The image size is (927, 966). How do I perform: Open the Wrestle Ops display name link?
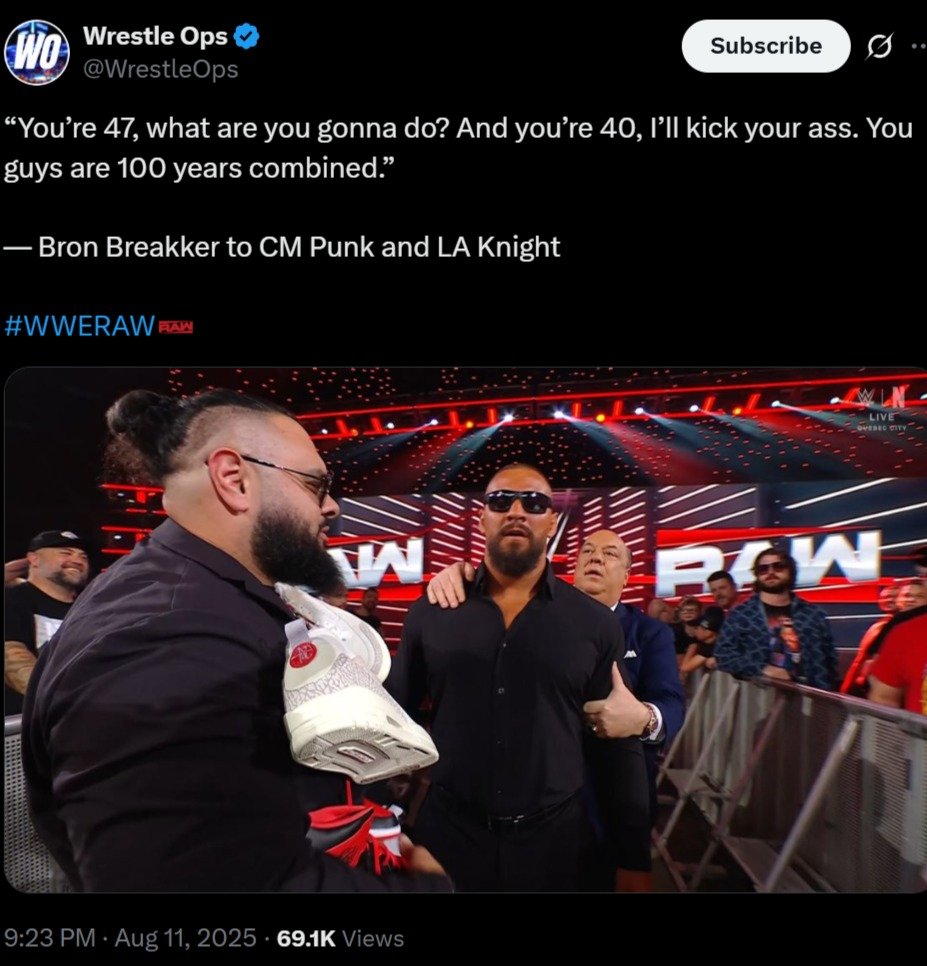tap(155, 36)
